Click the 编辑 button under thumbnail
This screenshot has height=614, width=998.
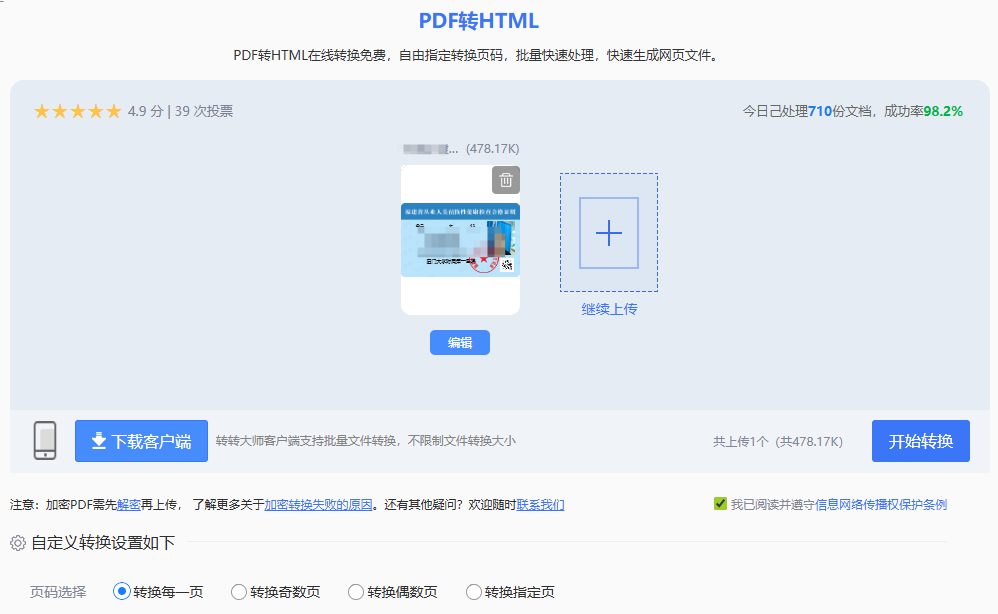460,342
